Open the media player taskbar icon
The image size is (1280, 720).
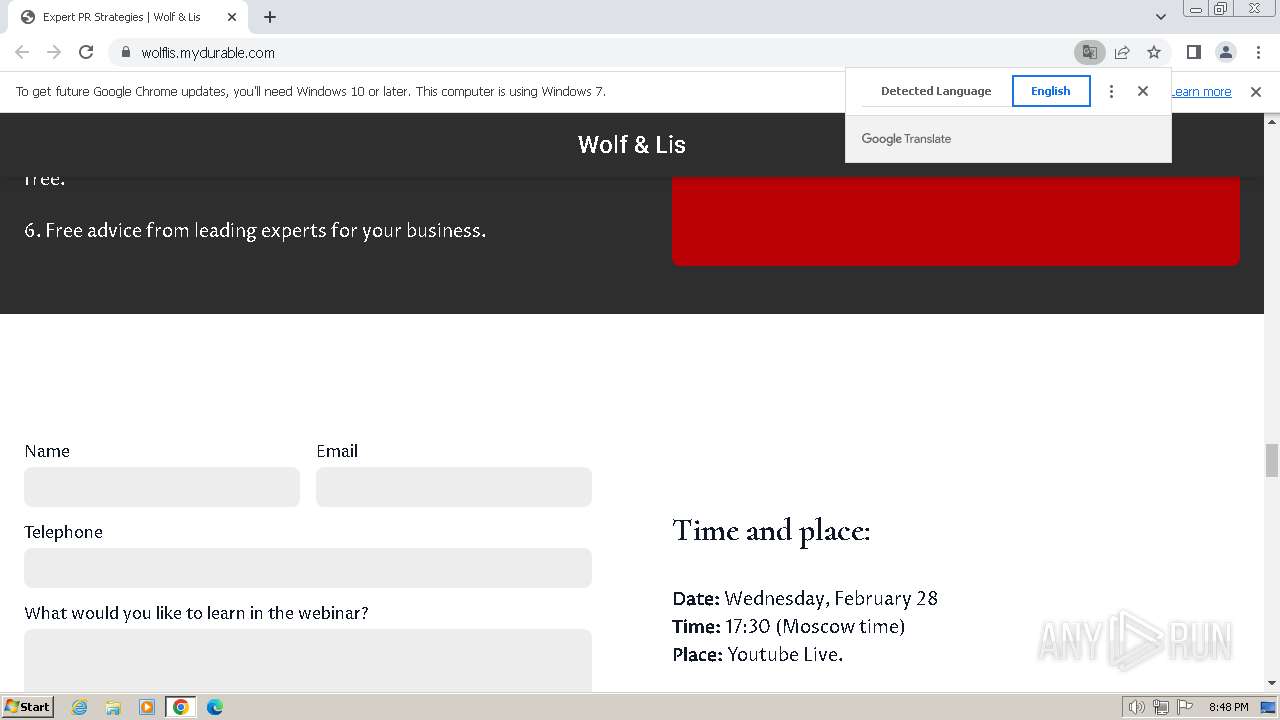(147, 707)
